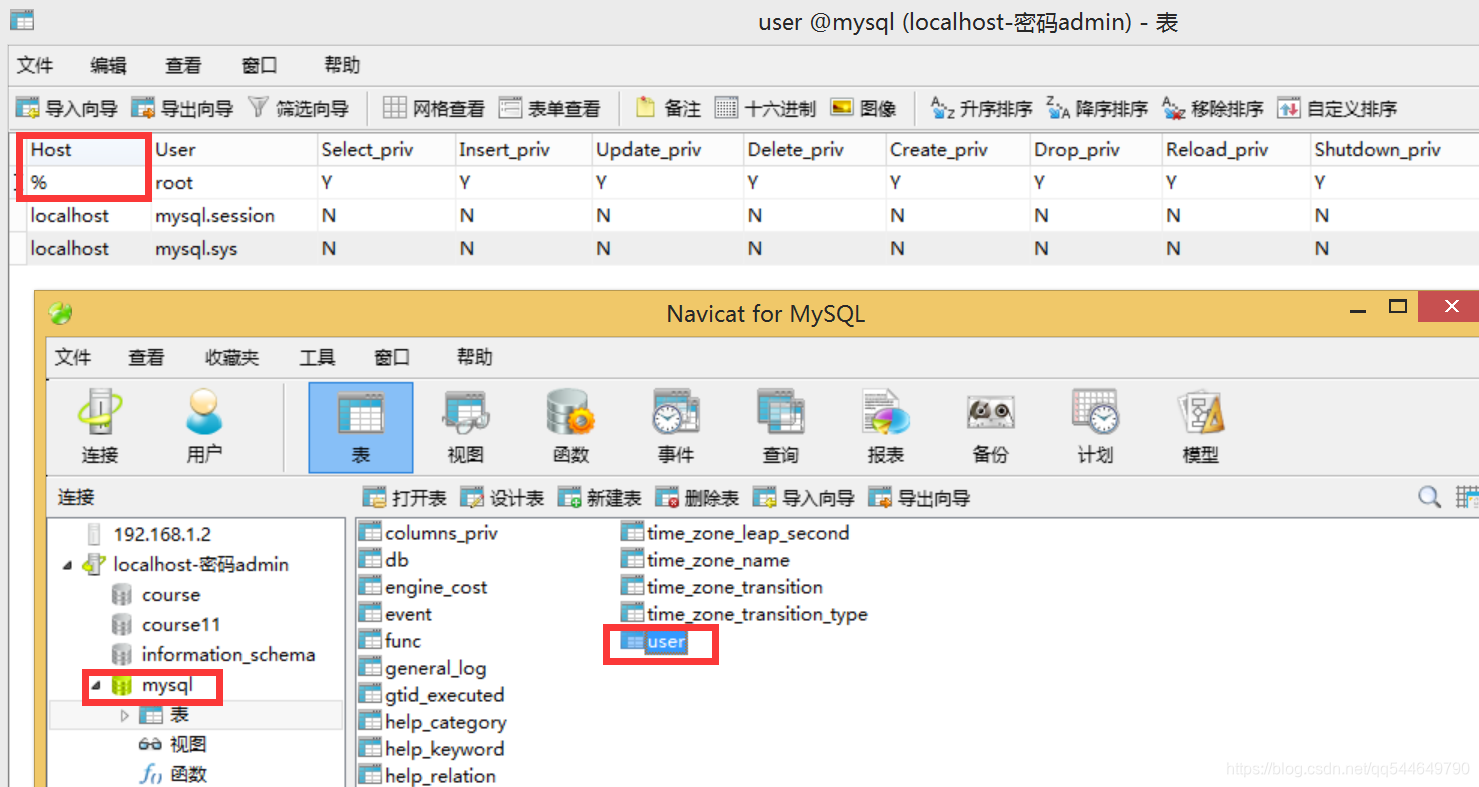Select the 模型 model icon in Navicat toolbar

(x=1201, y=427)
